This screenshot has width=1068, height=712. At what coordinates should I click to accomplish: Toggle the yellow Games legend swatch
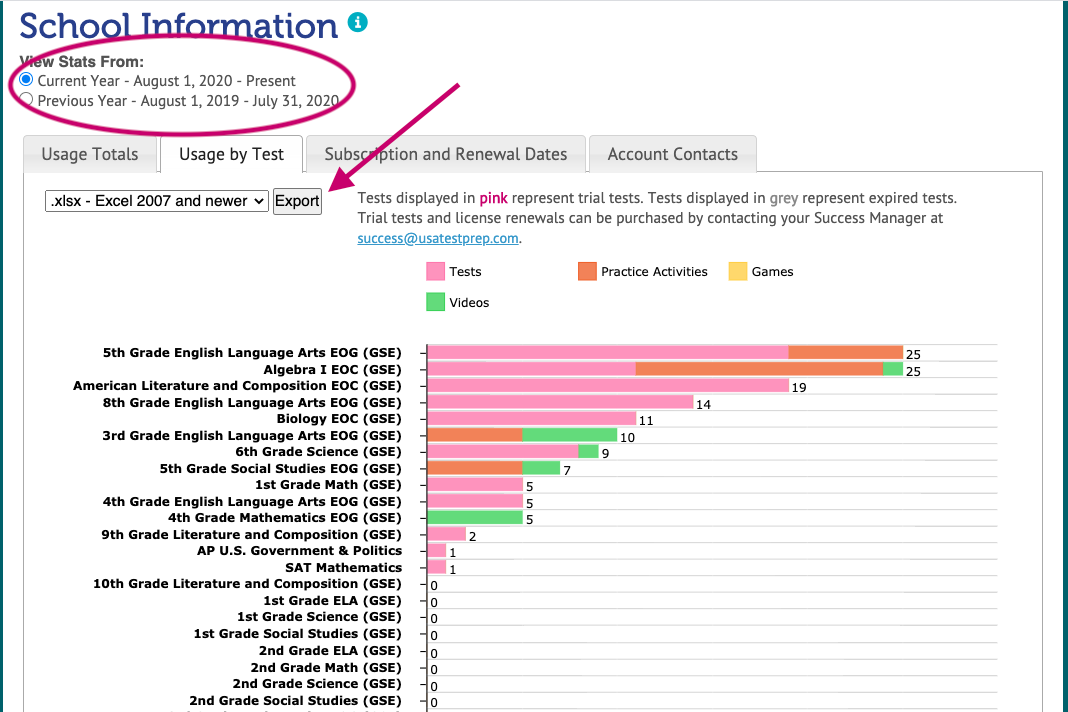(738, 271)
